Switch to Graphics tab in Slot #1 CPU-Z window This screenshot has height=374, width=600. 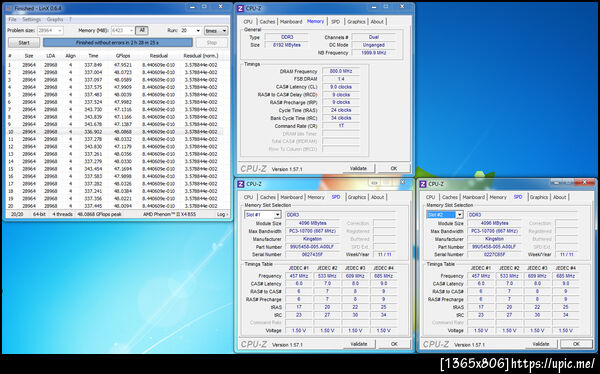(x=357, y=197)
